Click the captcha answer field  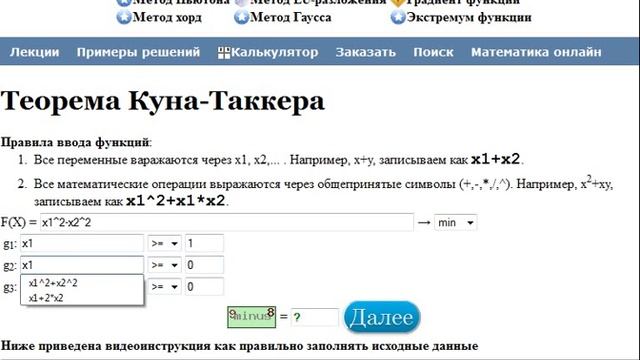click(314, 317)
